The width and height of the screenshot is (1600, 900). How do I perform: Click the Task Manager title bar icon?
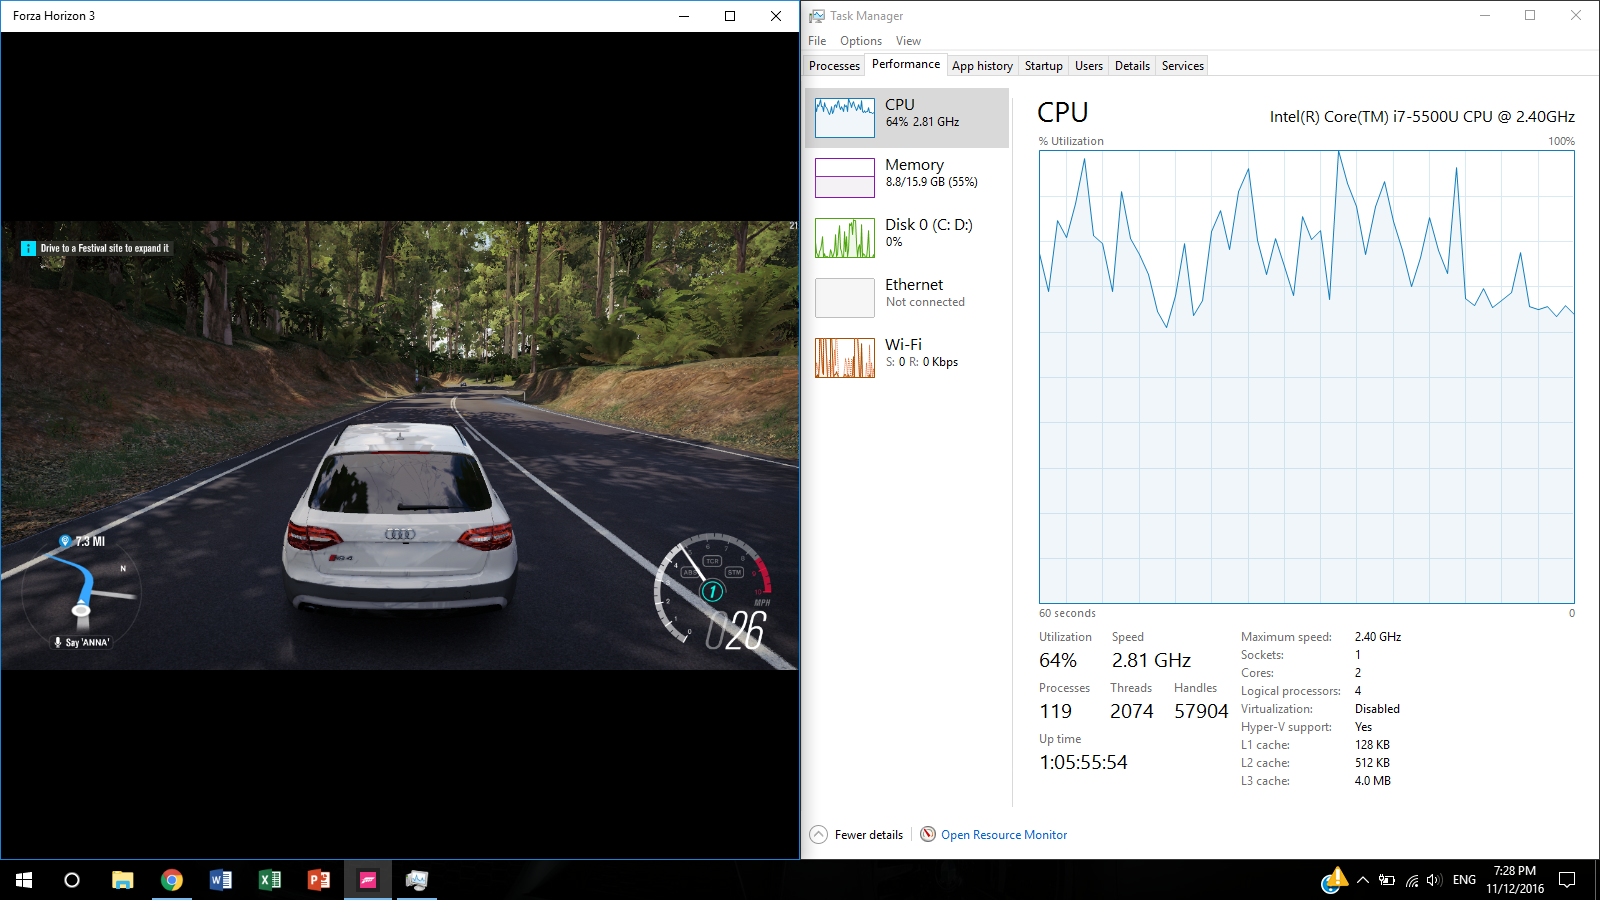click(x=817, y=16)
